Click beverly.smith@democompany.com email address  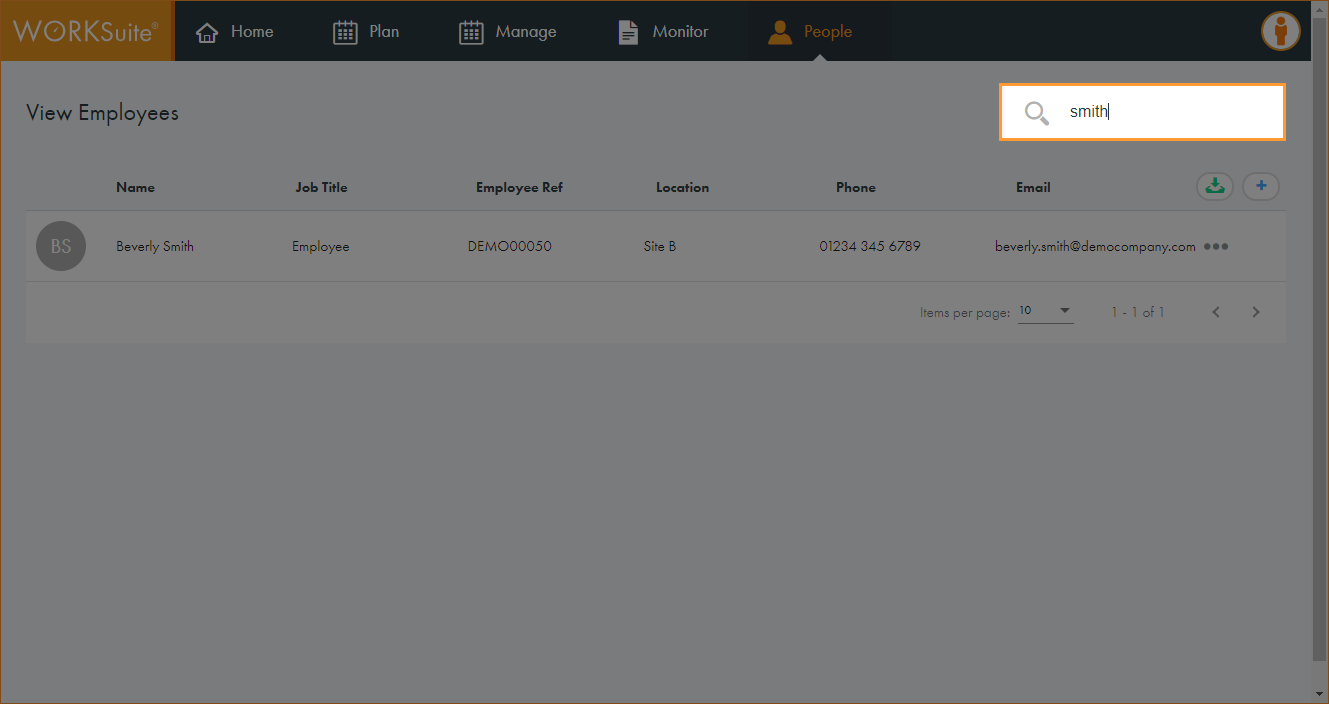pos(1095,246)
